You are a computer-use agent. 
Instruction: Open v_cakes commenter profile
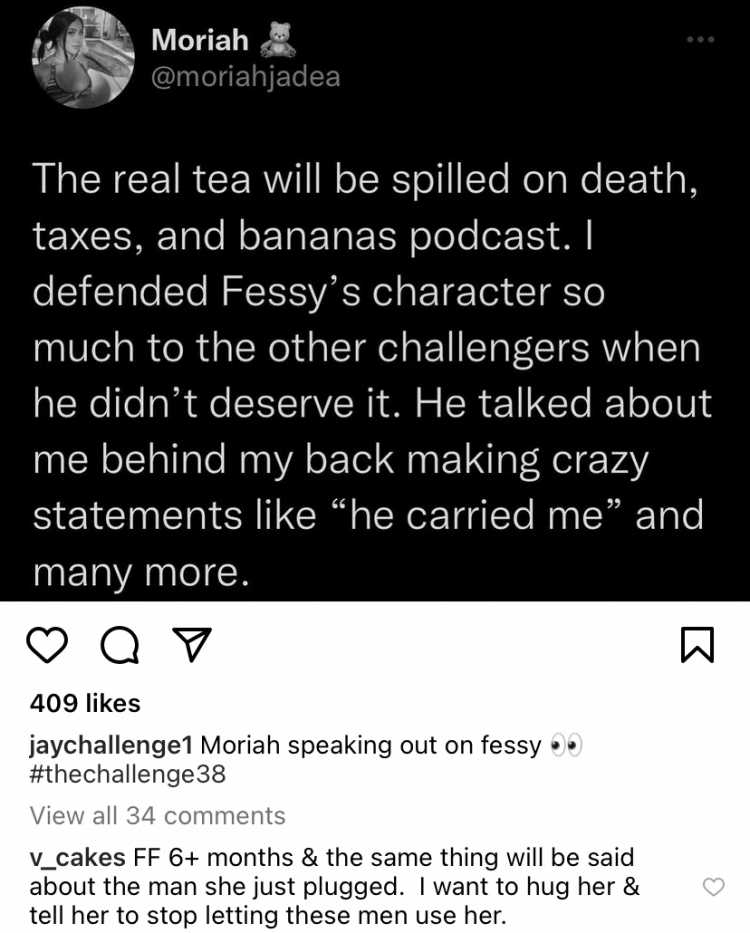pyautogui.click(x=77, y=858)
